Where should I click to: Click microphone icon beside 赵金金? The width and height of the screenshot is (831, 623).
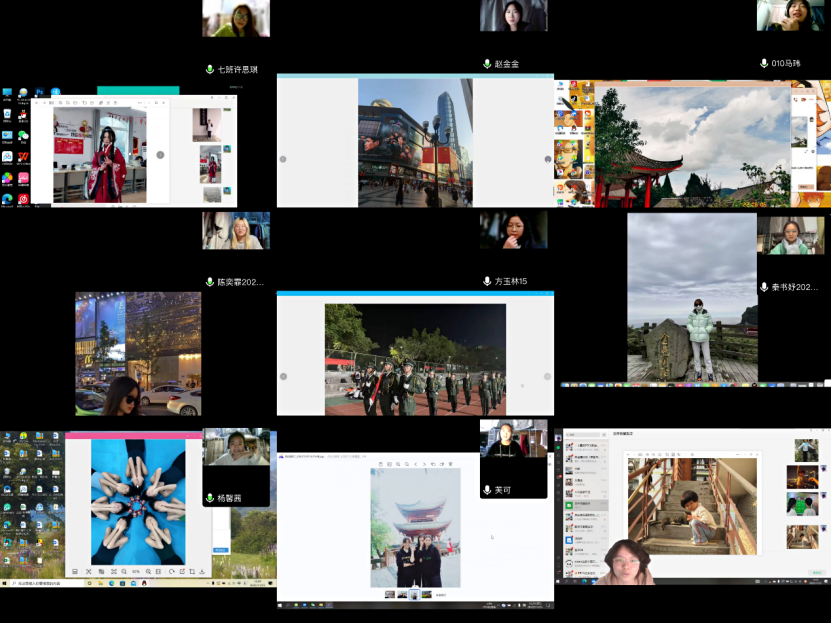[487, 63]
